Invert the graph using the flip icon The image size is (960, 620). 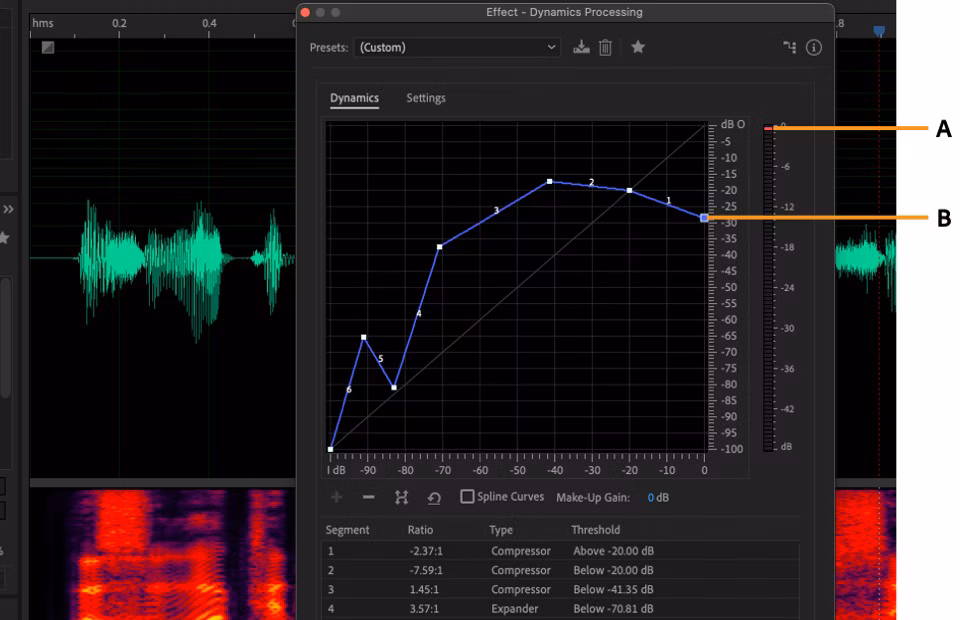[x=402, y=496]
